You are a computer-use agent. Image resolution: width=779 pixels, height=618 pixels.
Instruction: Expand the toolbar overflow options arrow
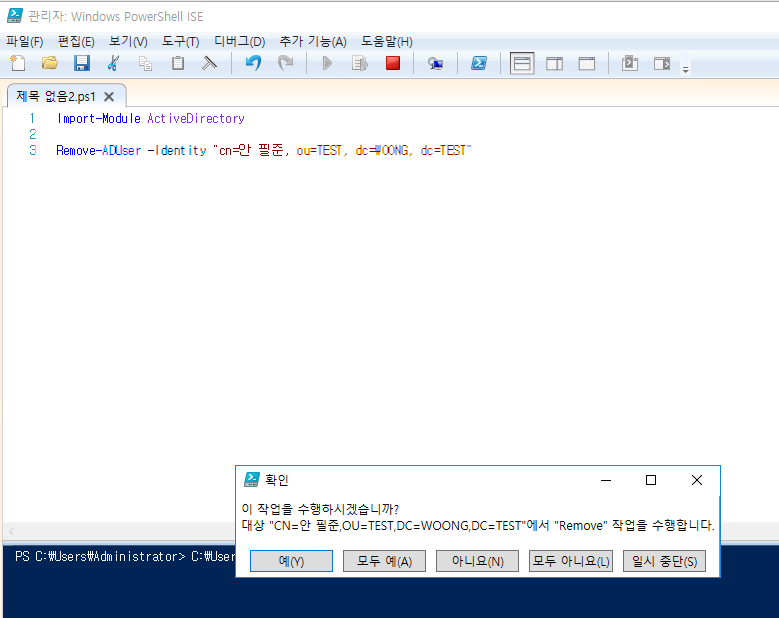(x=686, y=69)
